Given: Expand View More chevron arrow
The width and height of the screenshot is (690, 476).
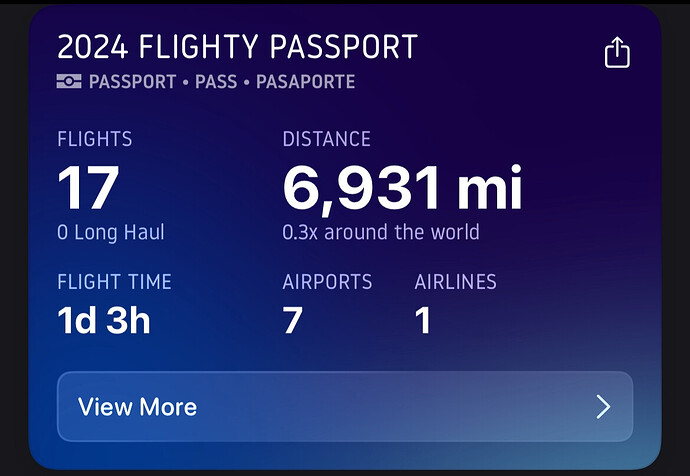Looking at the screenshot, I should tap(603, 406).
